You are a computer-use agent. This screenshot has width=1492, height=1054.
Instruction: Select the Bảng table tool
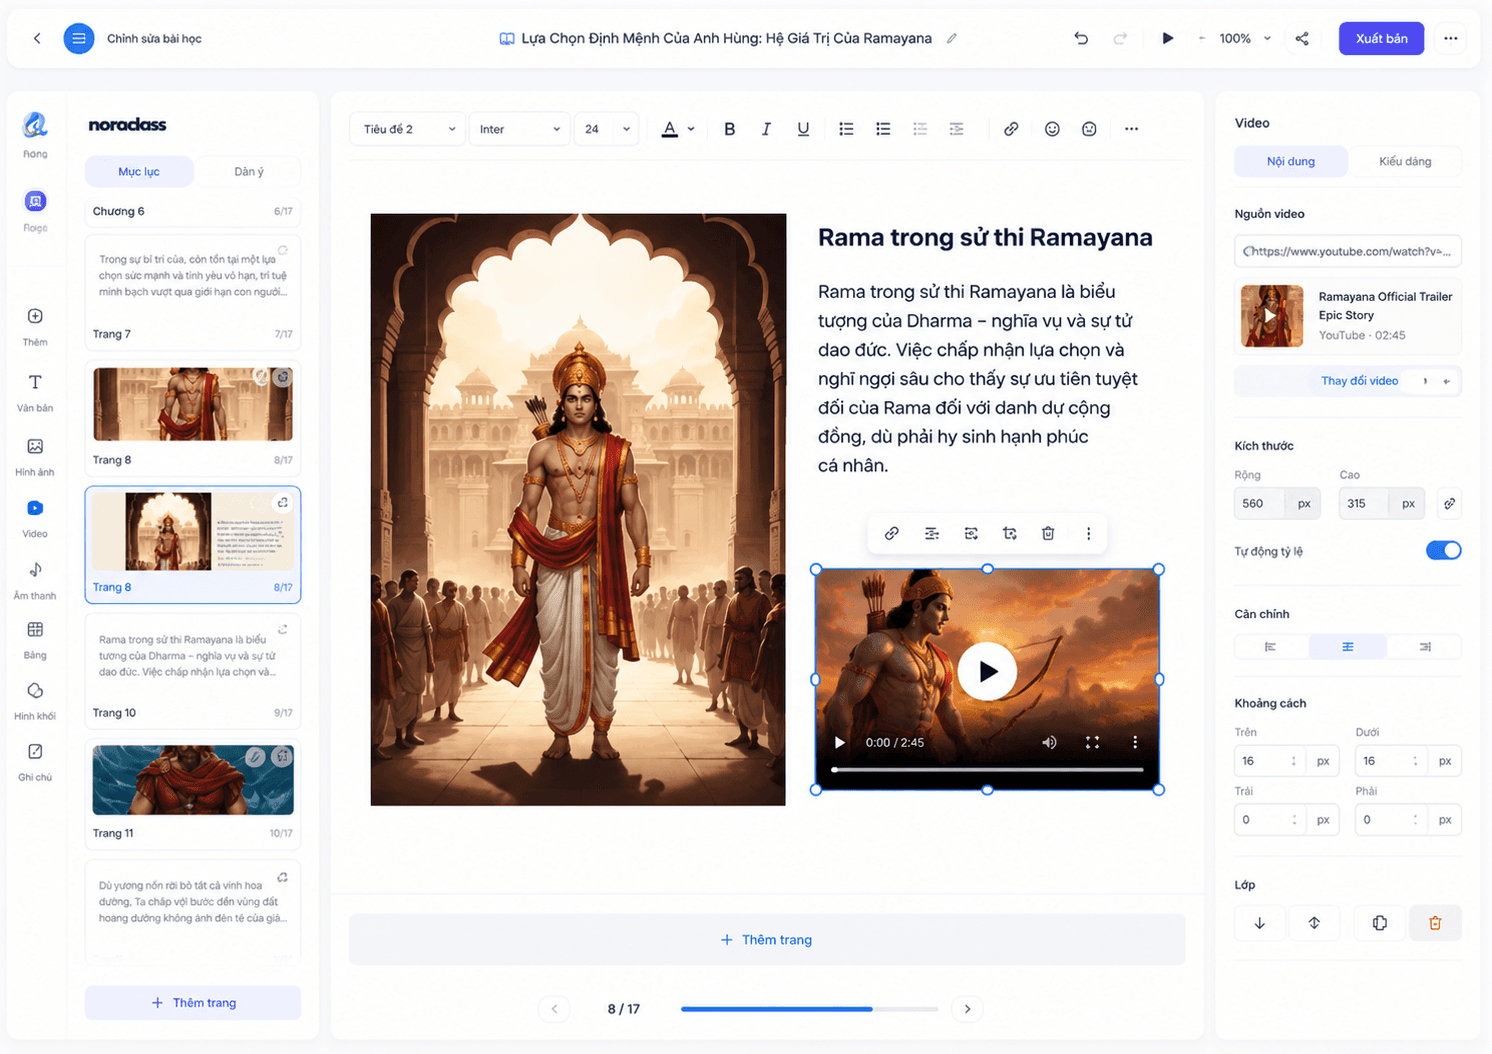35,640
